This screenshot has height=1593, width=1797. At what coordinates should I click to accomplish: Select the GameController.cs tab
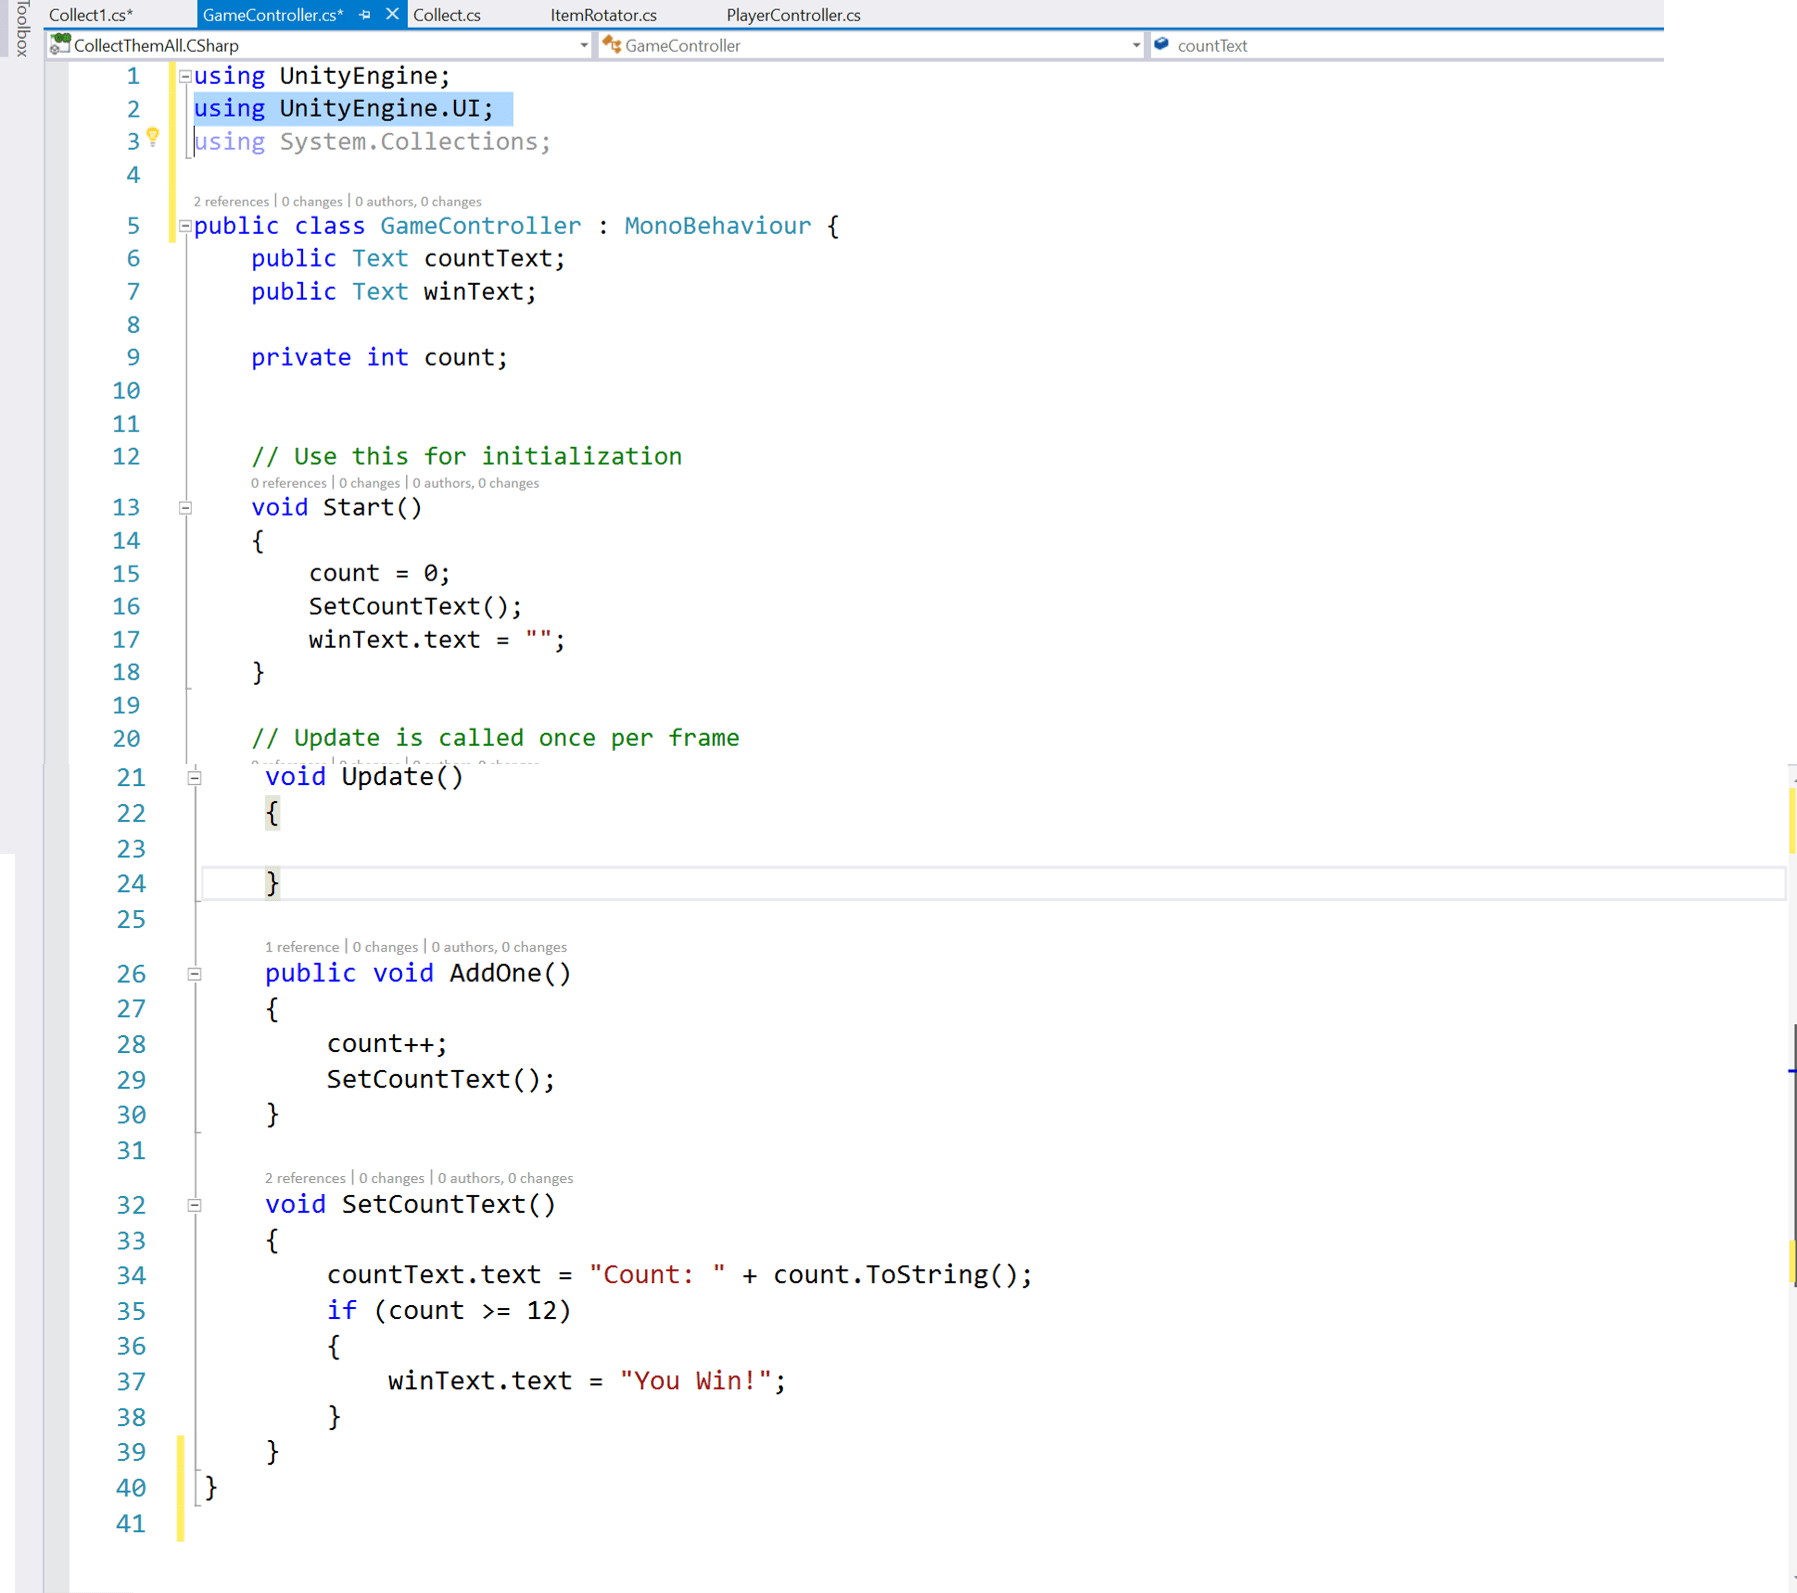coord(273,15)
